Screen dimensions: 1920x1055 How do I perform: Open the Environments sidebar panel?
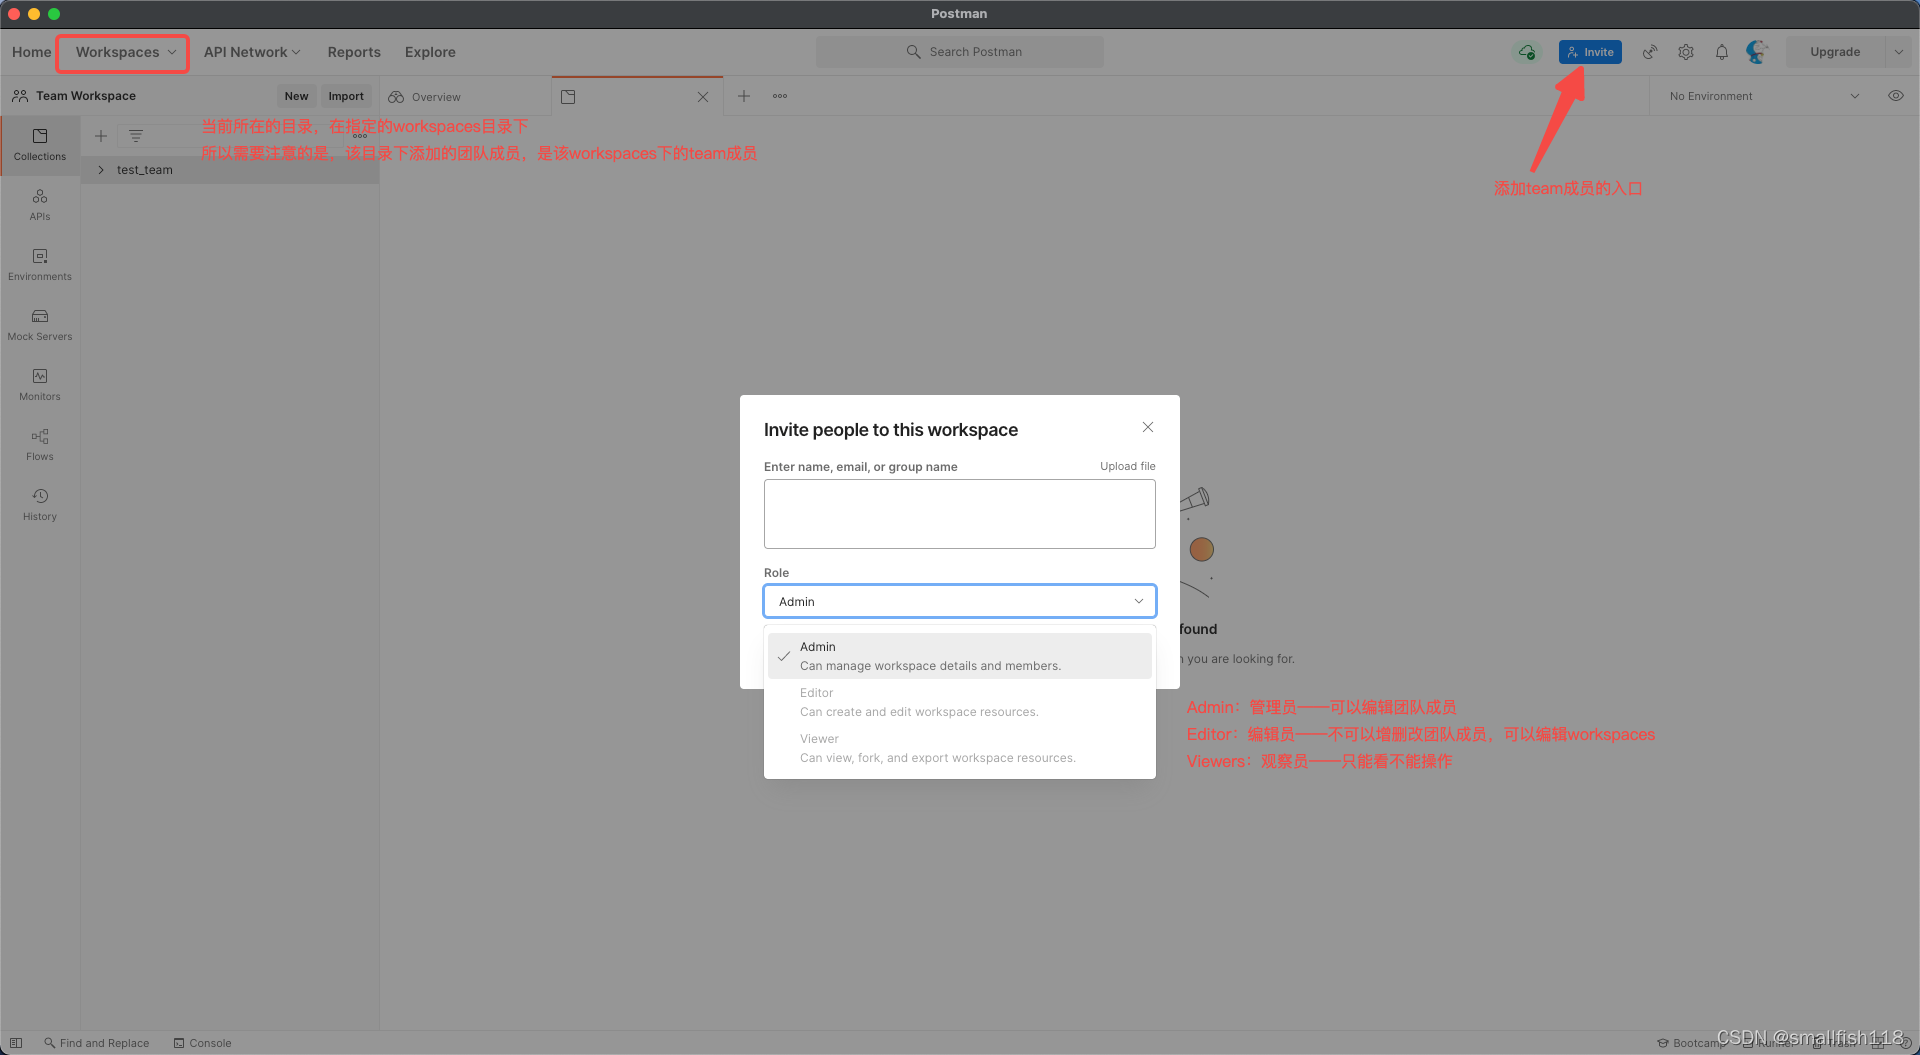tap(40, 265)
